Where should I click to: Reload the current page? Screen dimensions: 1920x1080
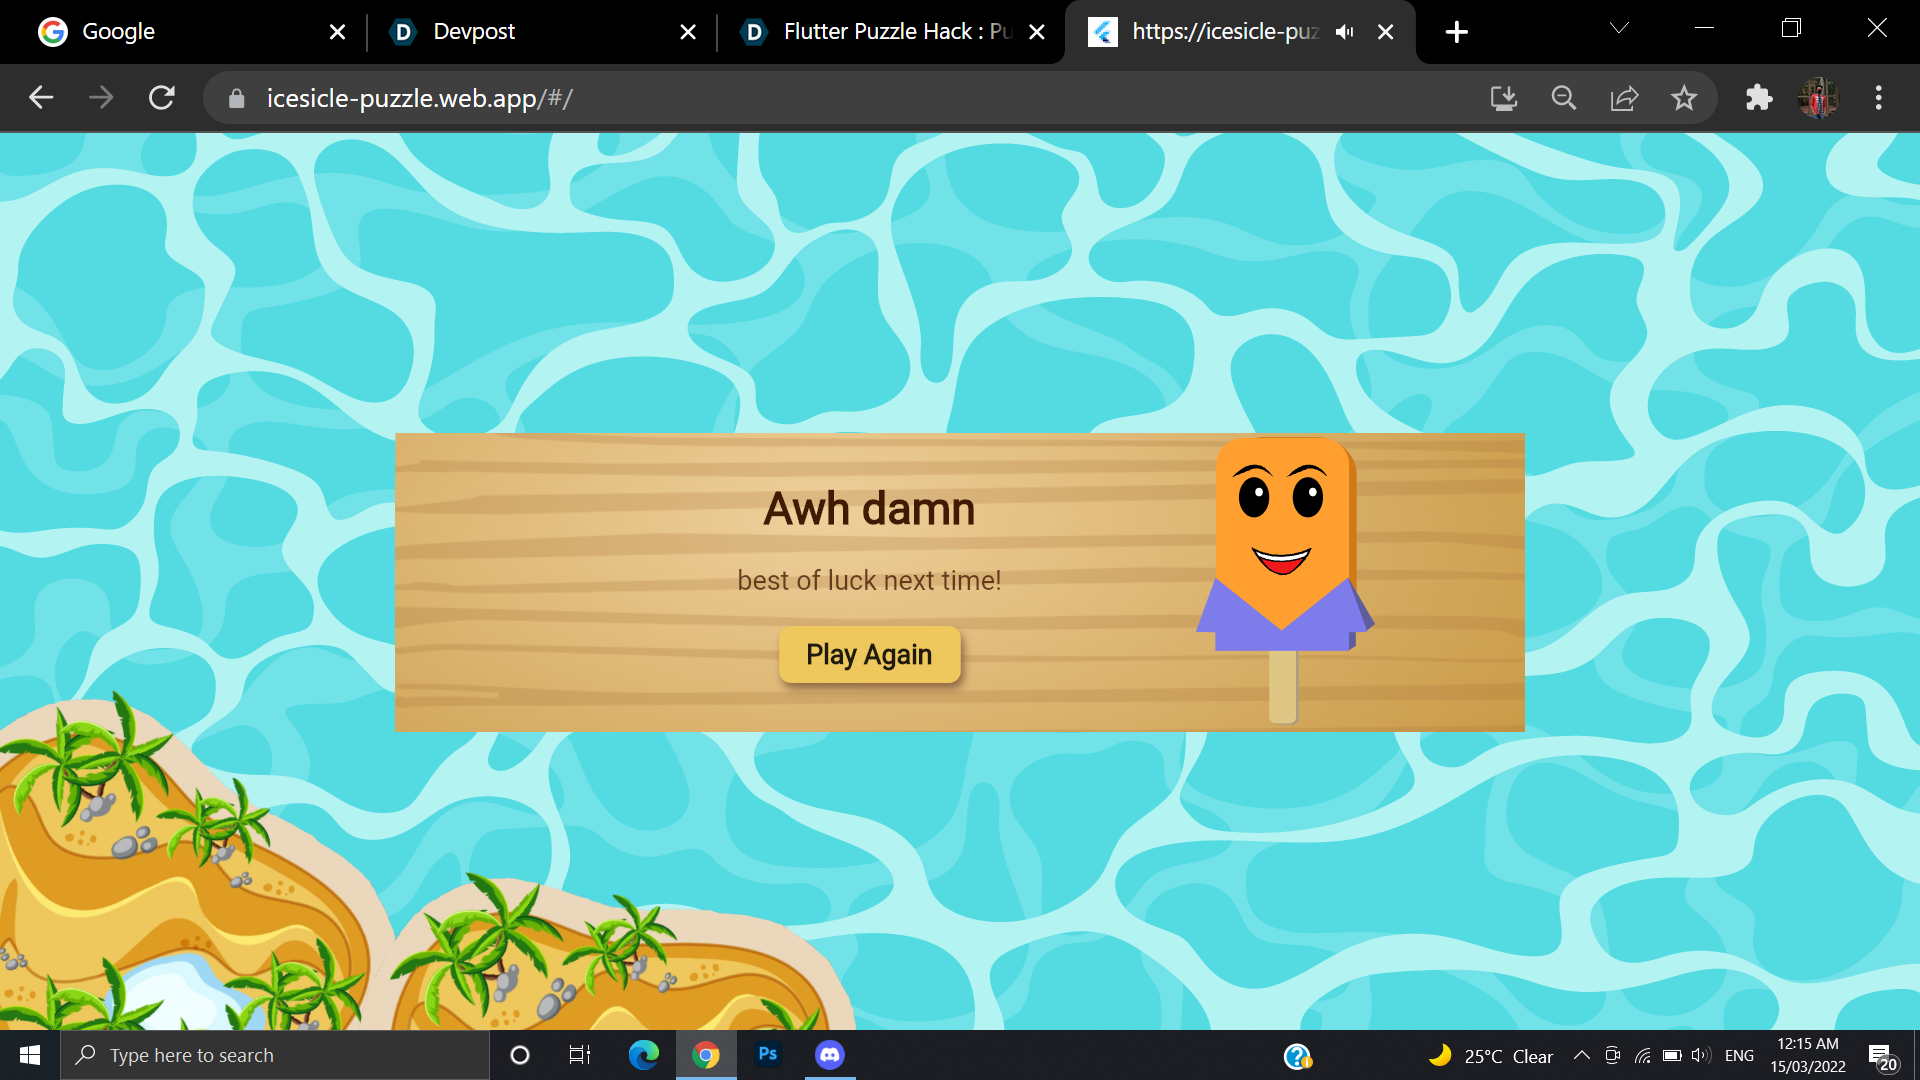click(162, 98)
